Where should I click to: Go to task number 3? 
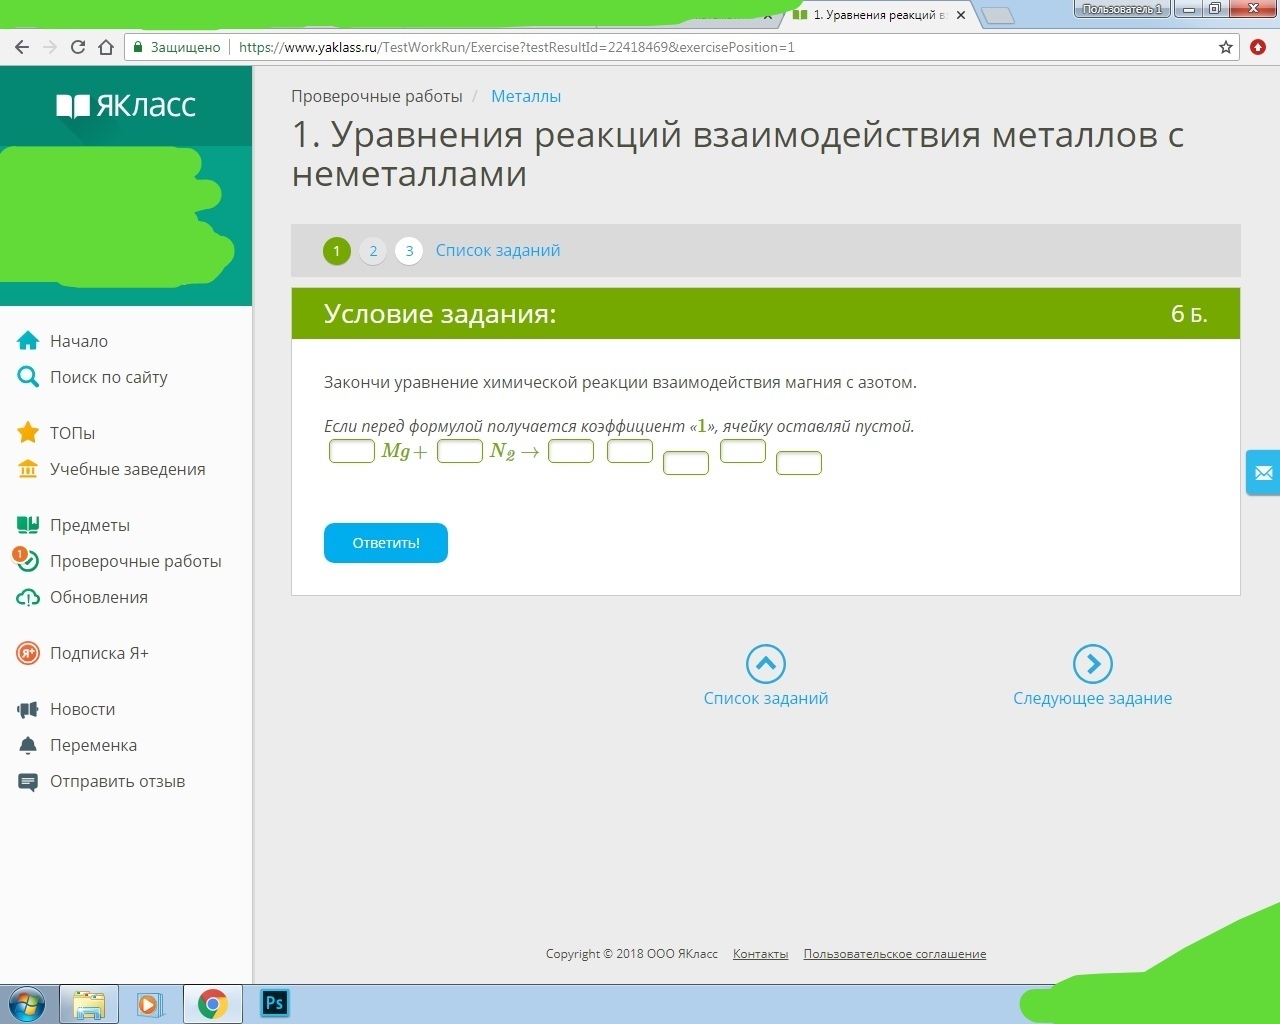pos(409,251)
